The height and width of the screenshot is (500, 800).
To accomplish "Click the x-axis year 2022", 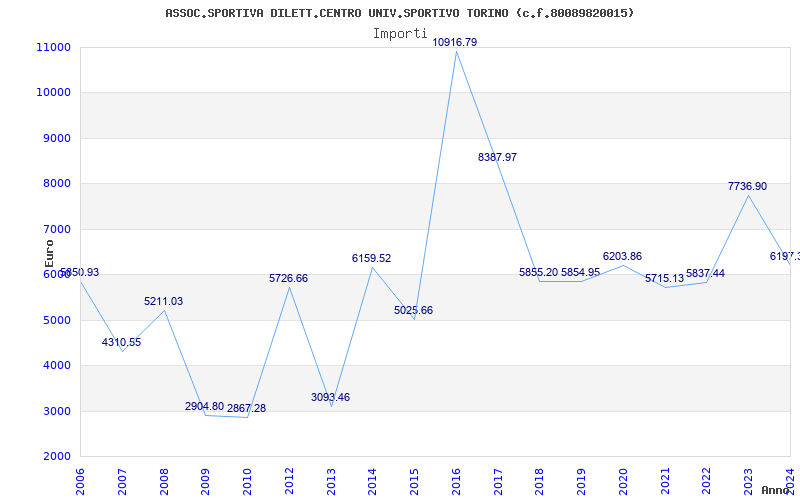I will [x=707, y=482].
